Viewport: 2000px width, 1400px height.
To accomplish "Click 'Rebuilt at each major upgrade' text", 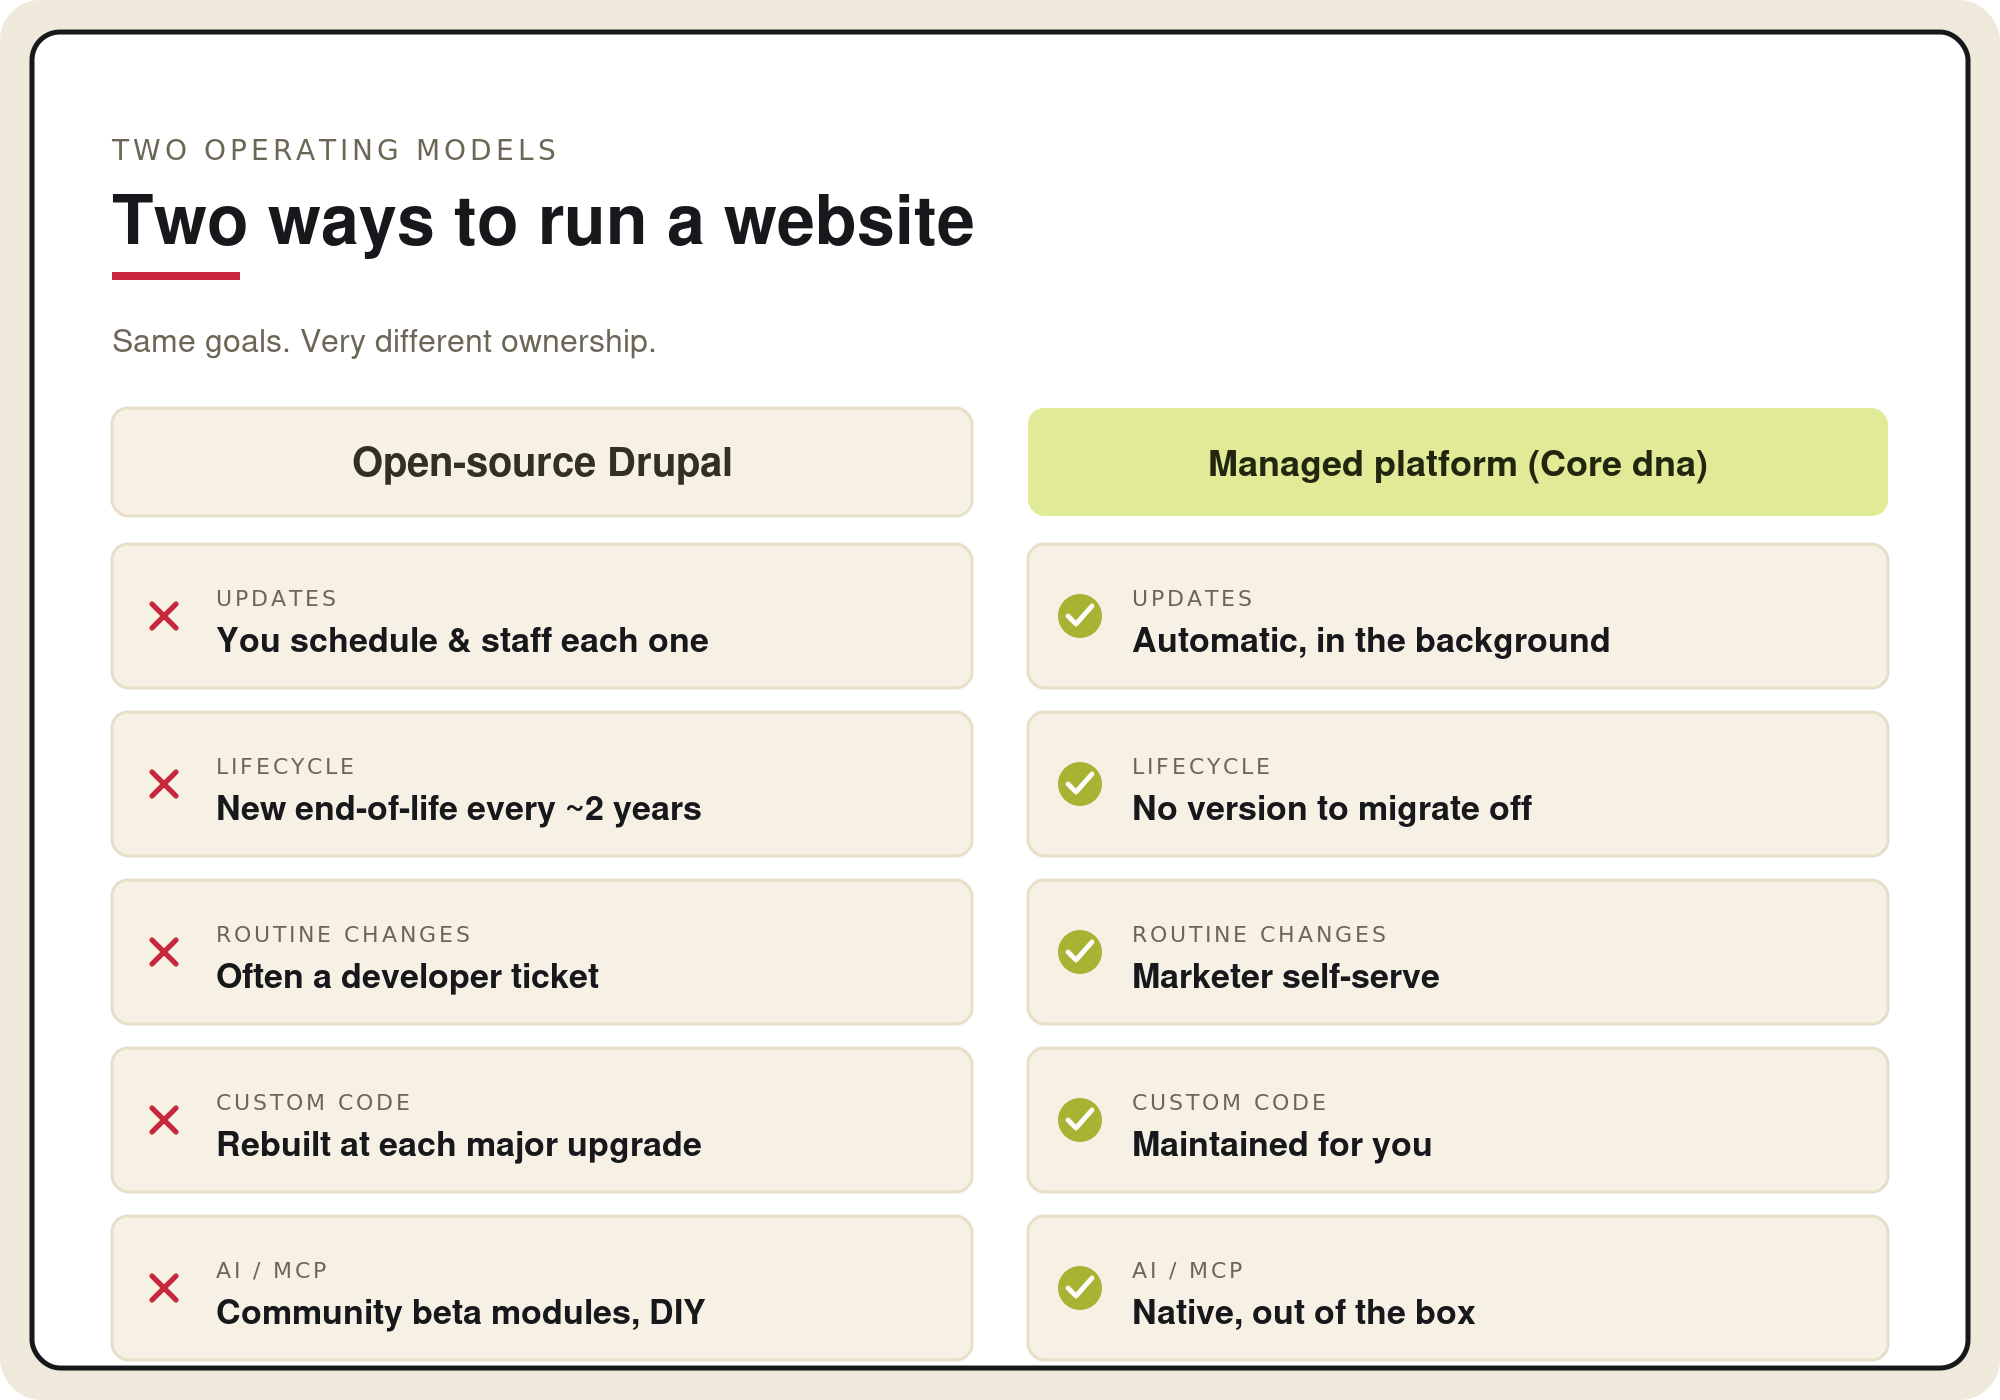I will click(459, 1144).
